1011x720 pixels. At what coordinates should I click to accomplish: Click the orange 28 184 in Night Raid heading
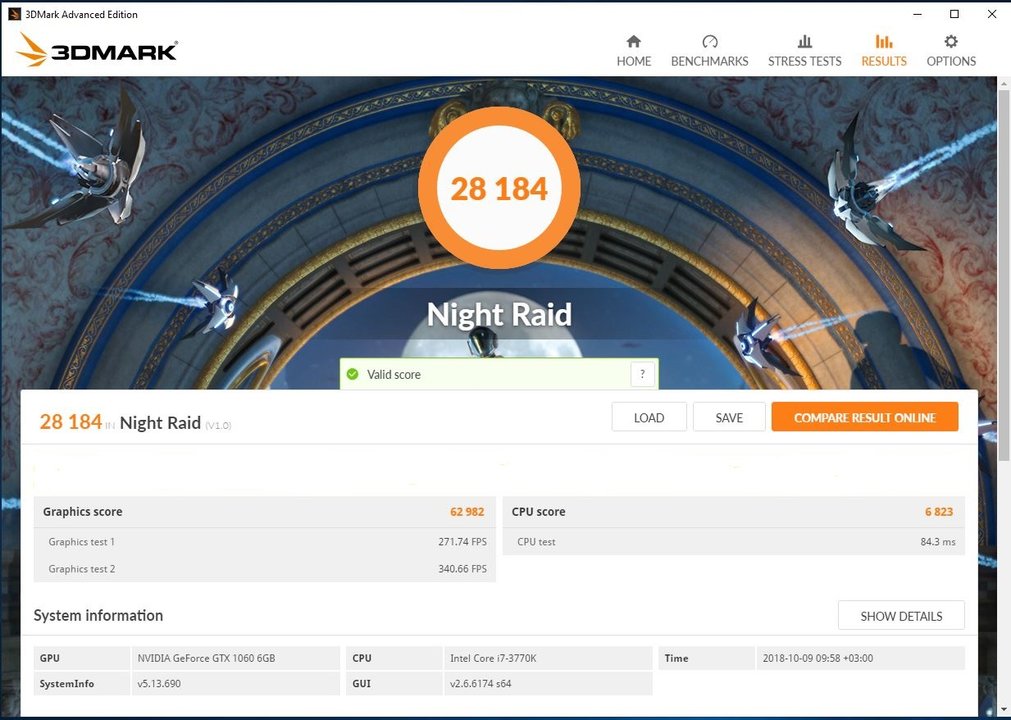[x=71, y=422]
